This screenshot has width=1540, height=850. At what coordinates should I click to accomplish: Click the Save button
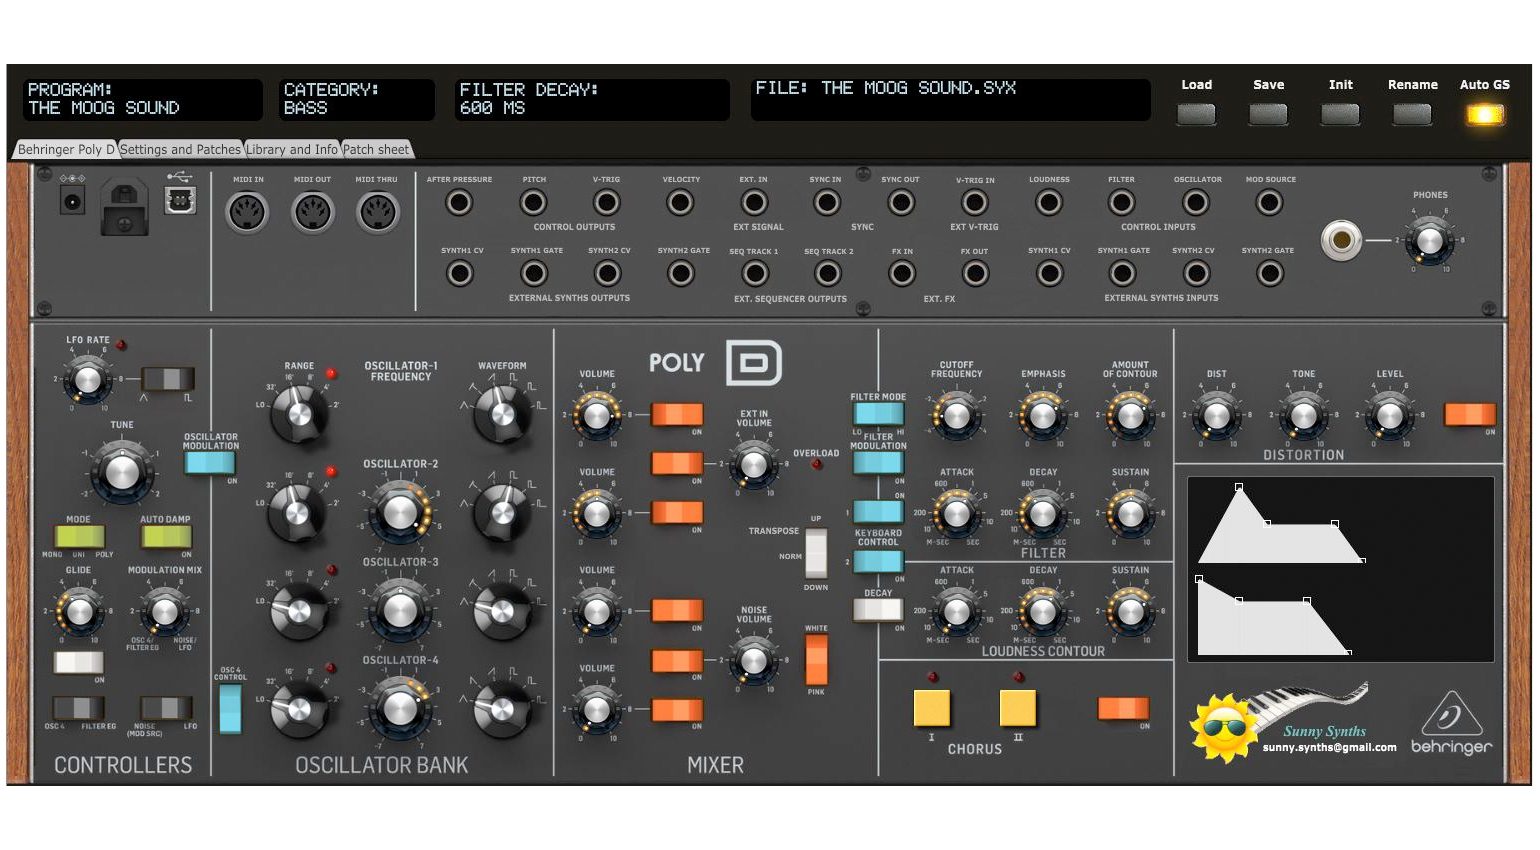1268,114
